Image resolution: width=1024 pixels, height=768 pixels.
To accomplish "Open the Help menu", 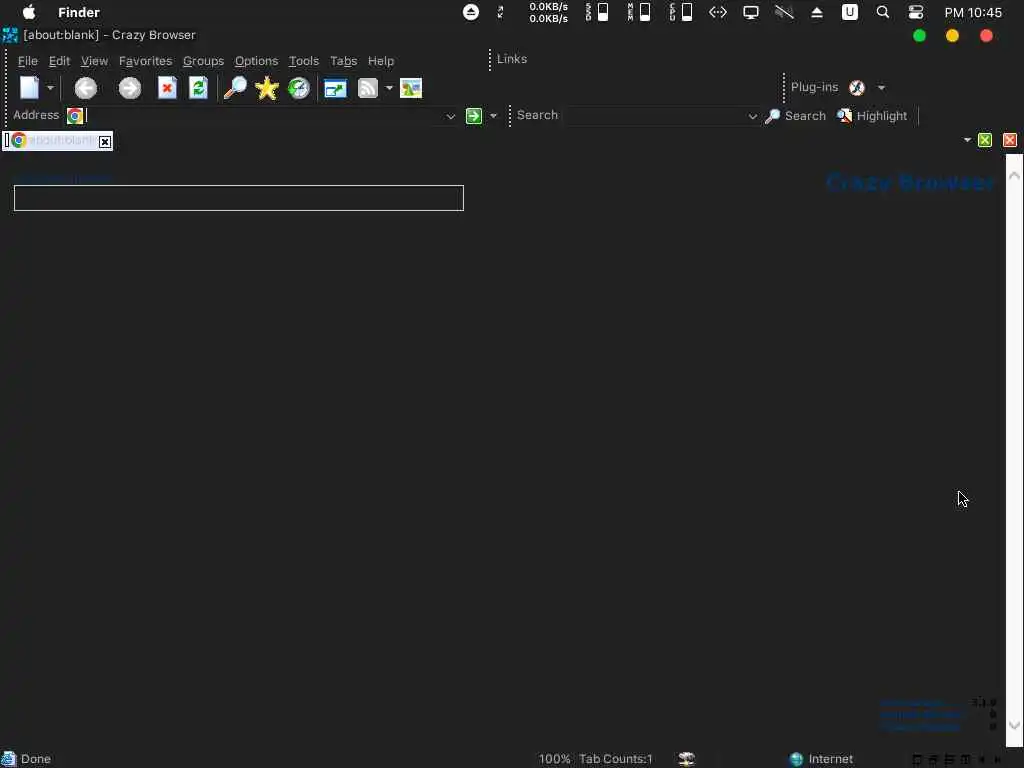I will coord(381,61).
